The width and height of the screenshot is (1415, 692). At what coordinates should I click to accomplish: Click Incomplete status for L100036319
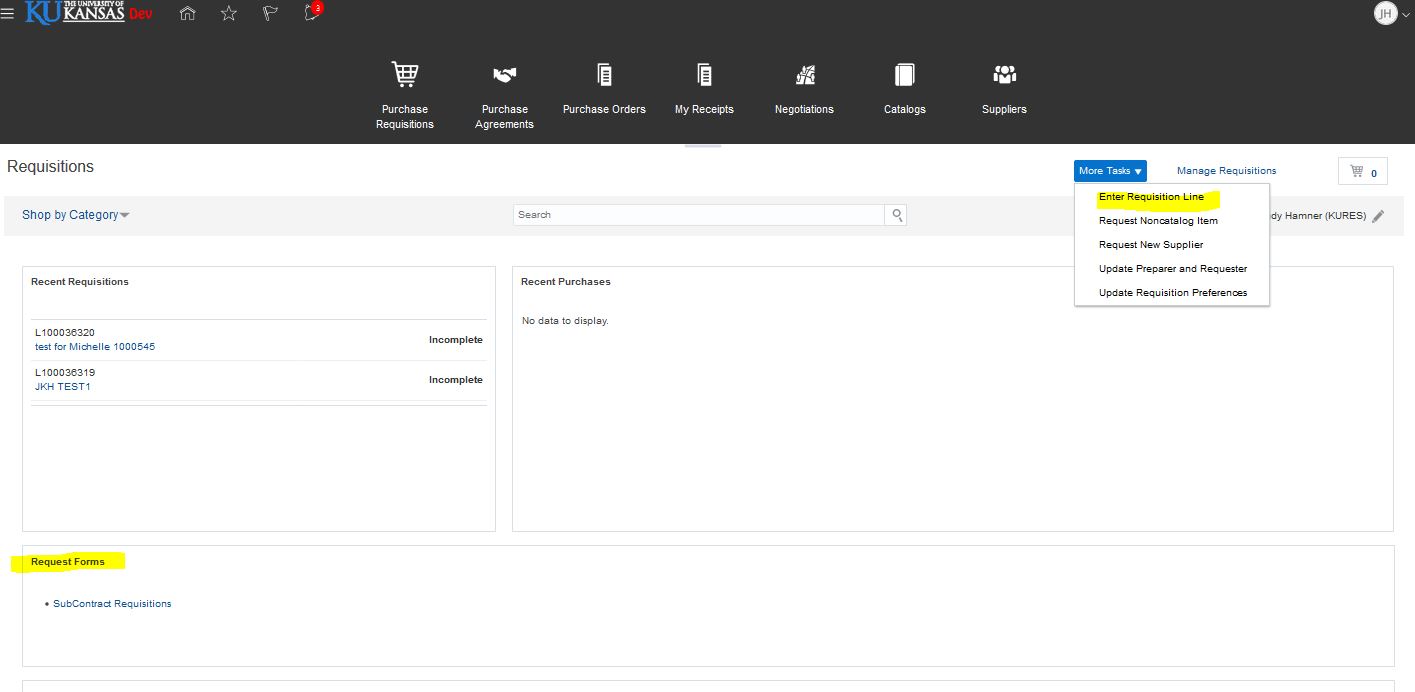[x=456, y=380]
